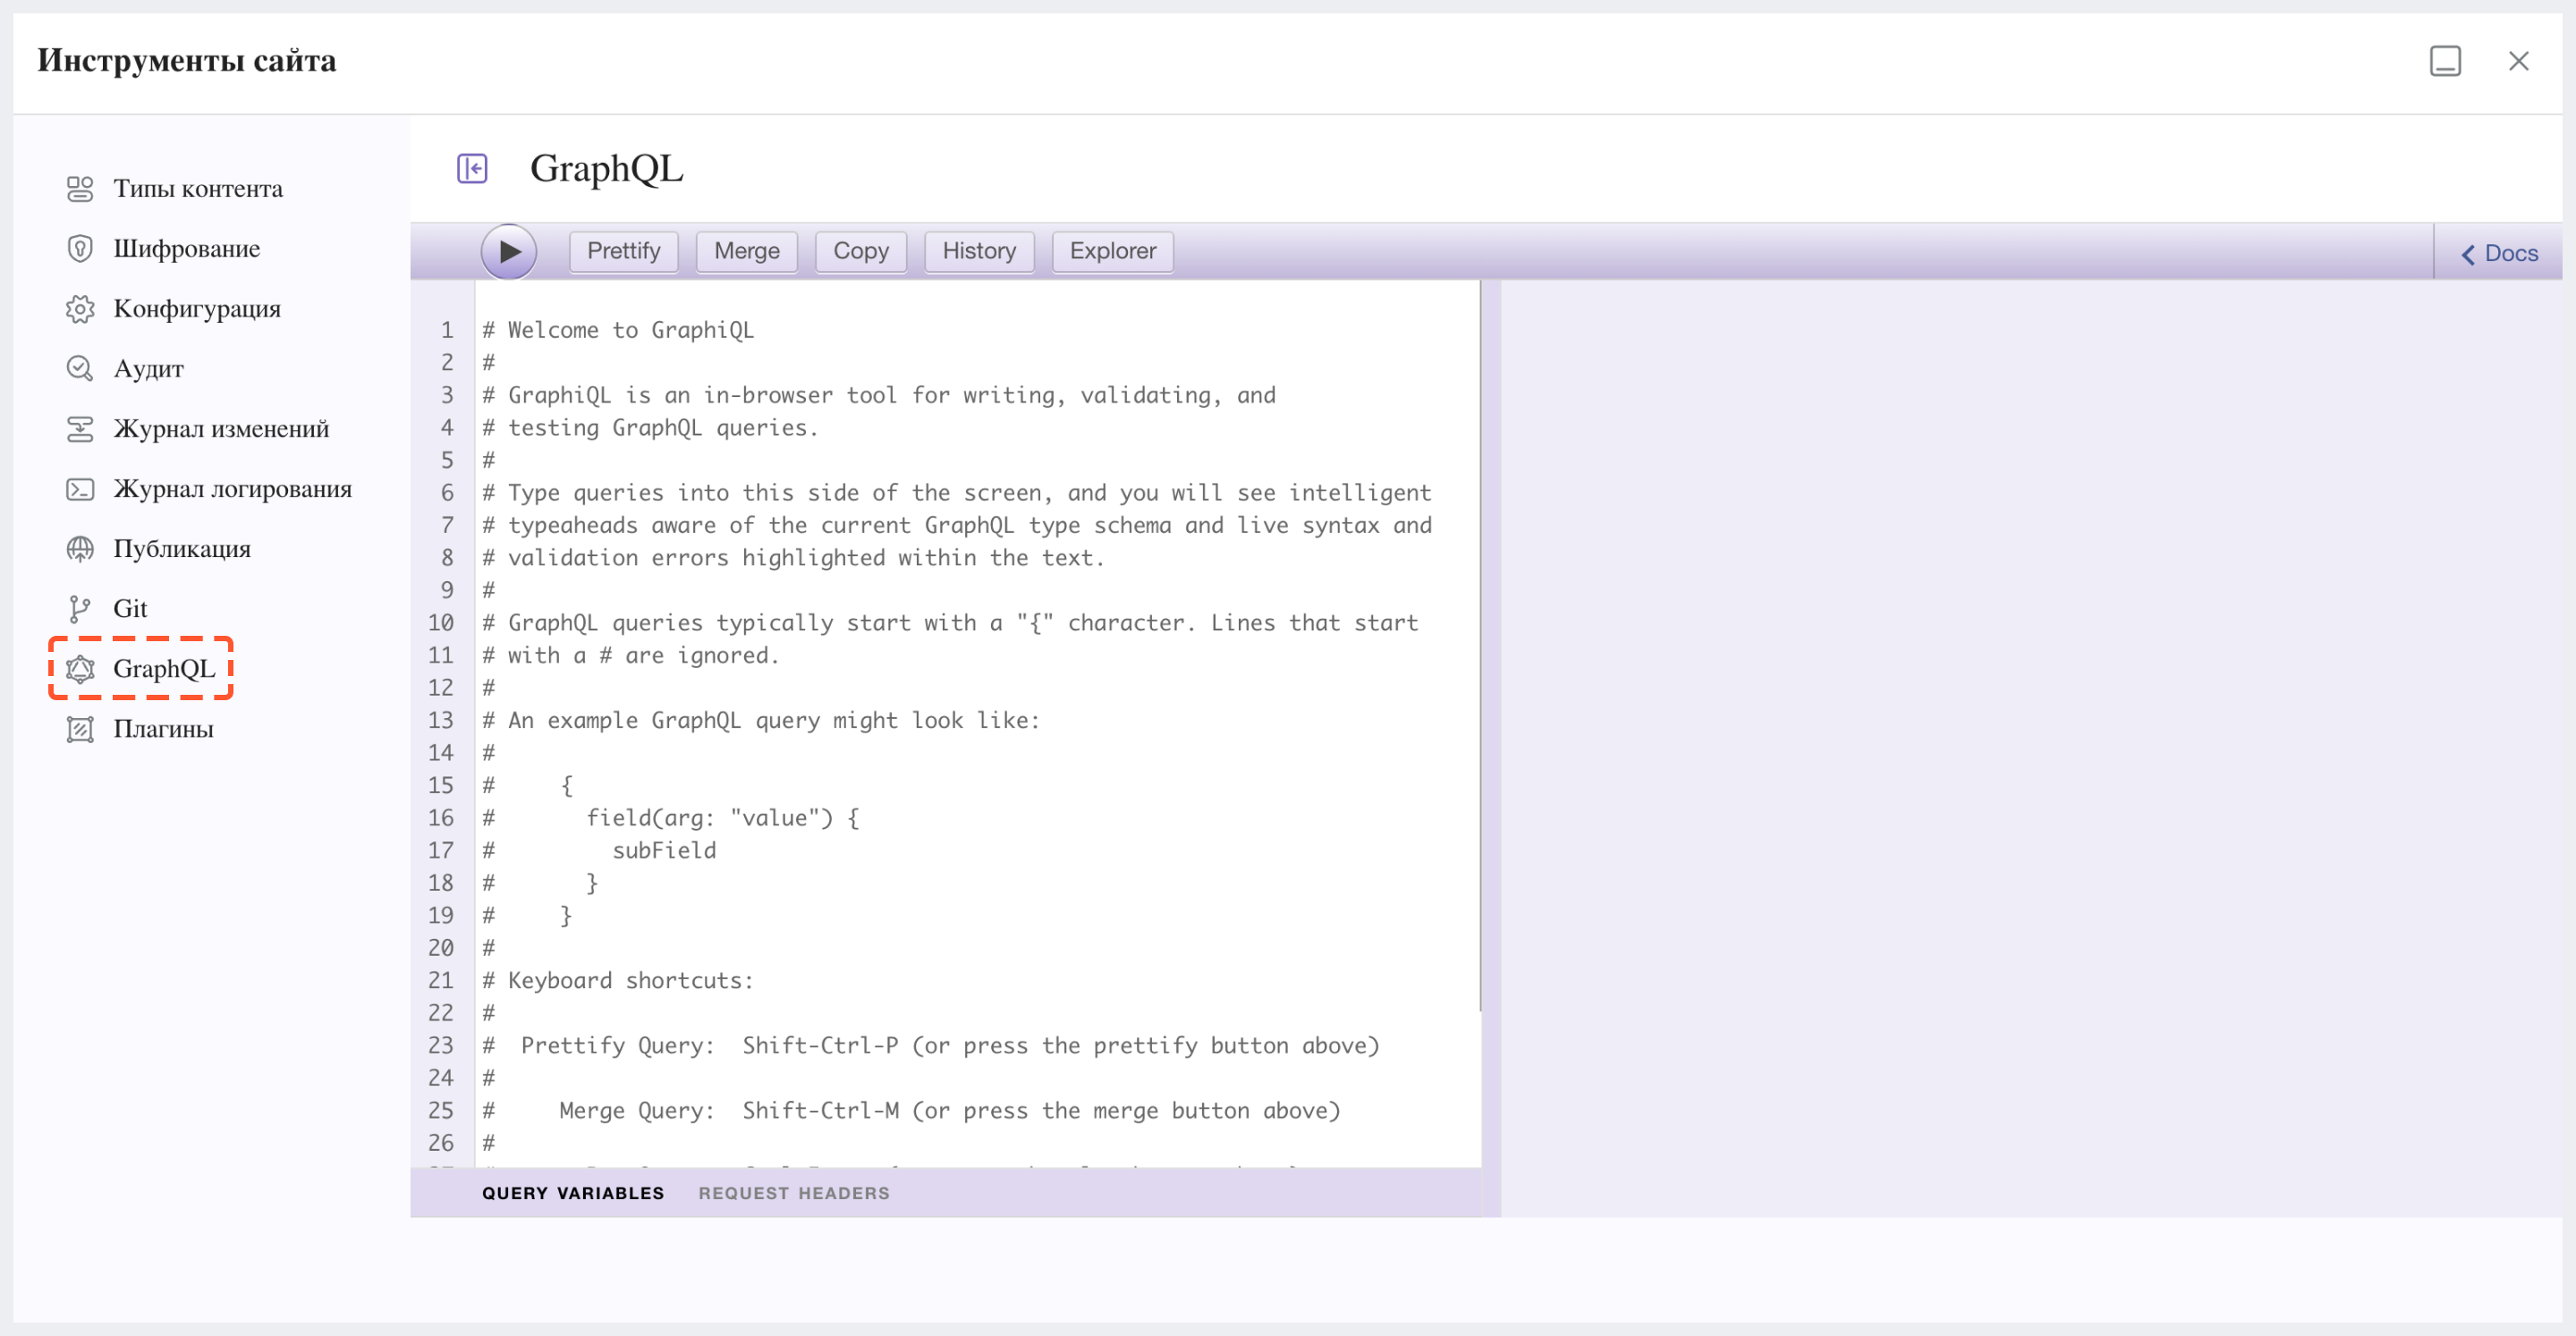Open Шифрование section

click(186, 249)
